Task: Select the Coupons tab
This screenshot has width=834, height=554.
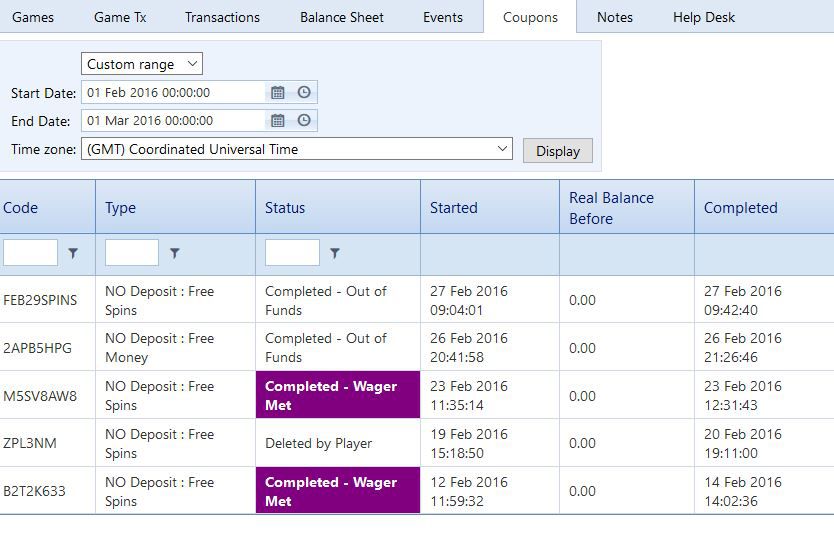Action: click(530, 17)
